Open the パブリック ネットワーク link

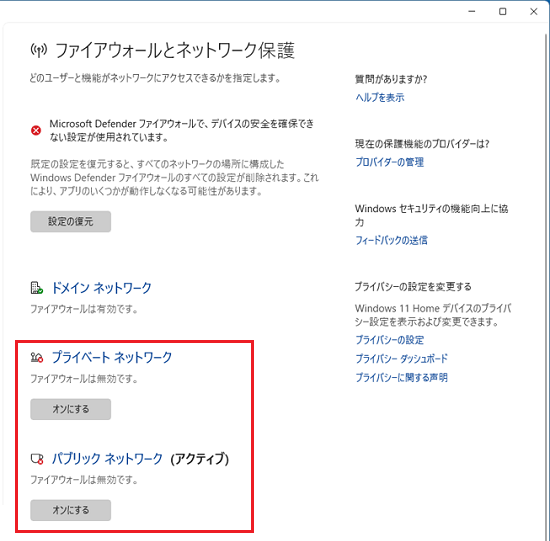pyautogui.click(x=107, y=459)
